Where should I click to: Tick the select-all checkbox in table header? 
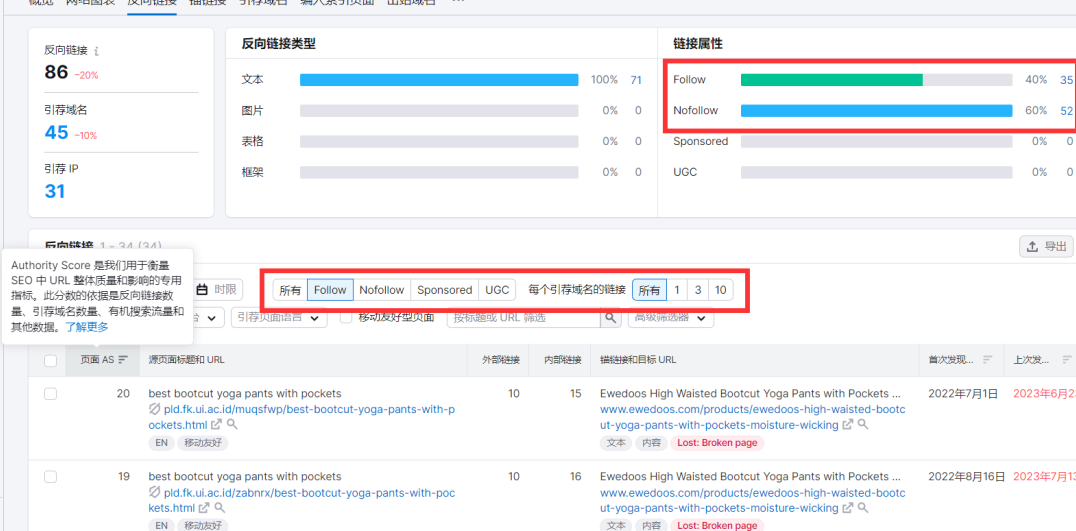point(51,360)
